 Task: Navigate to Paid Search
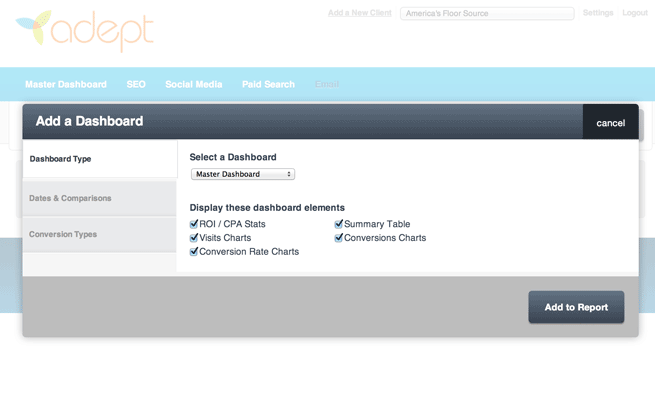268,85
